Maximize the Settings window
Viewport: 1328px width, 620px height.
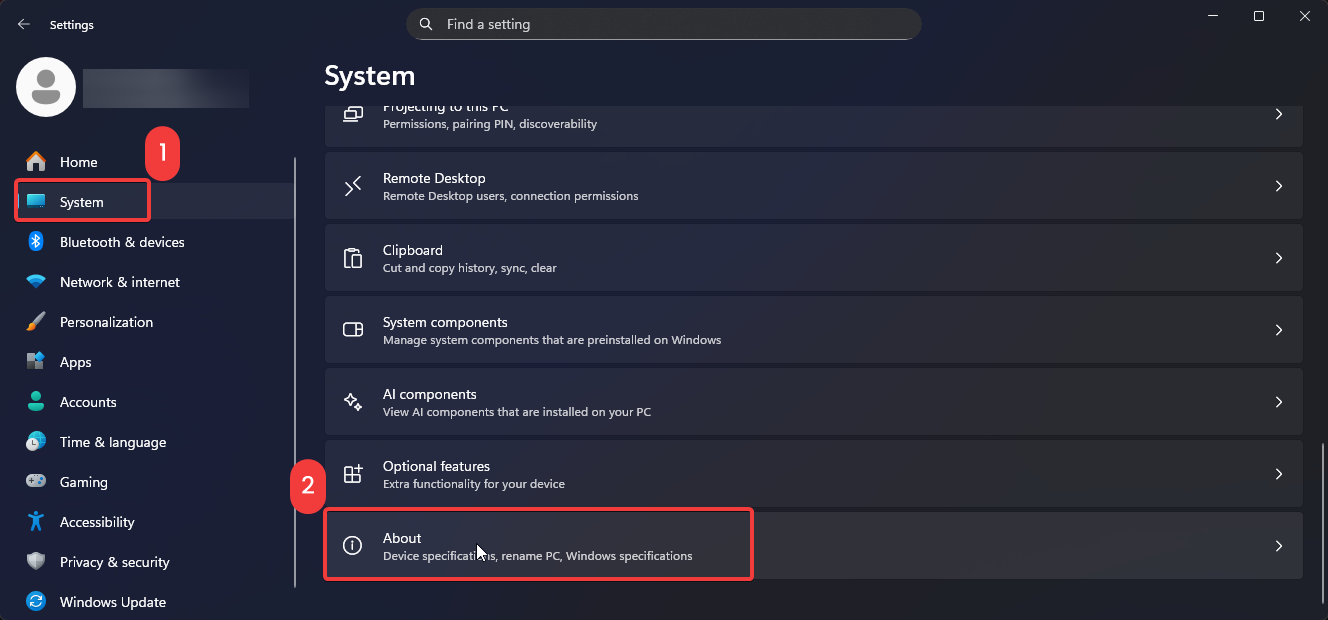pyautogui.click(x=1259, y=16)
